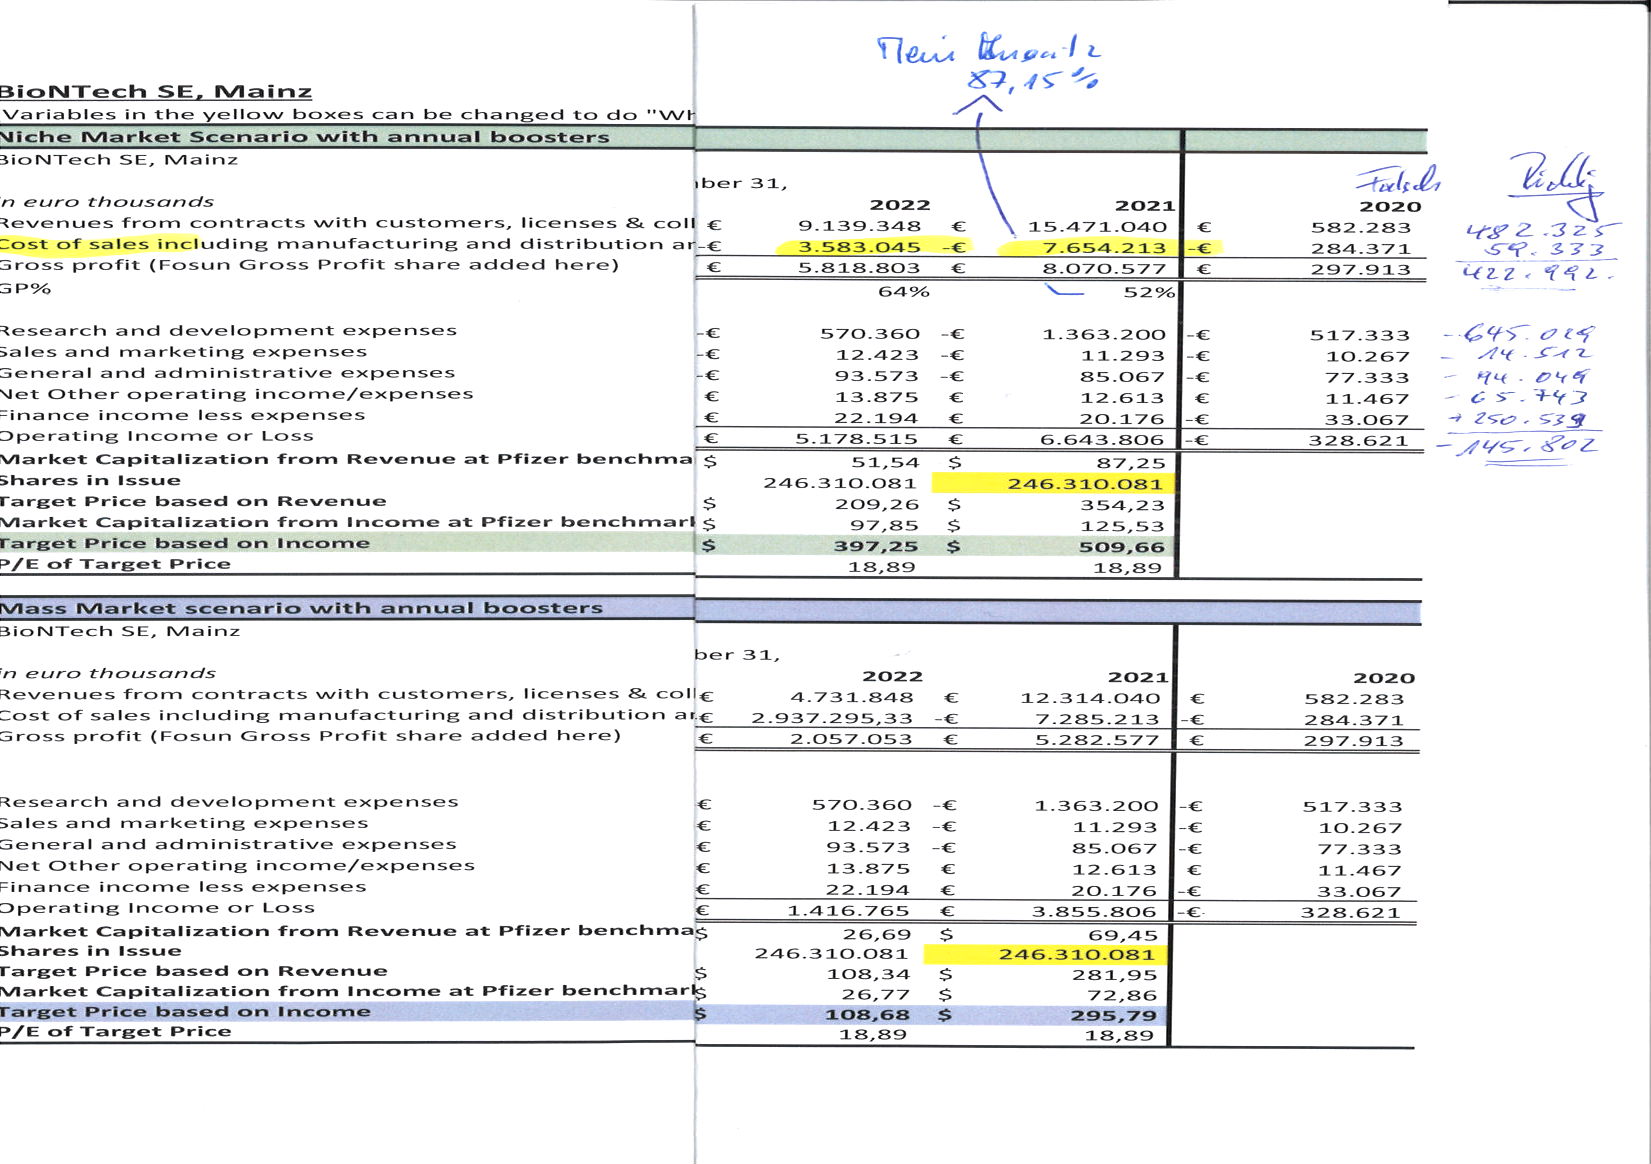Select market capitalization value "87,25"
1651x1164 pixels.
pyautogui.click(x=1131, y=463)
